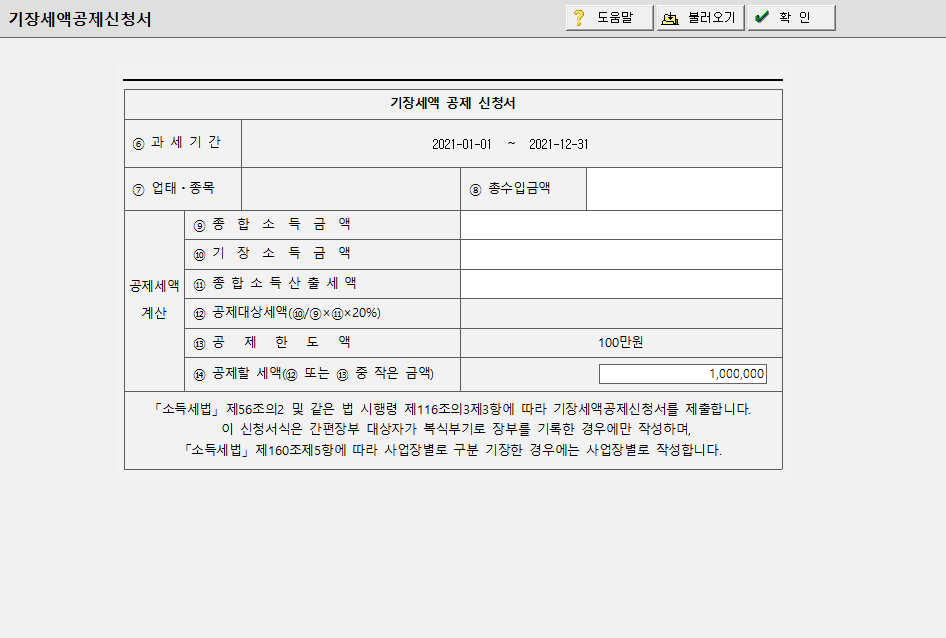The image size is (946, 638).
Task: Click the yellow question mark icon
Action: (579, 18)
